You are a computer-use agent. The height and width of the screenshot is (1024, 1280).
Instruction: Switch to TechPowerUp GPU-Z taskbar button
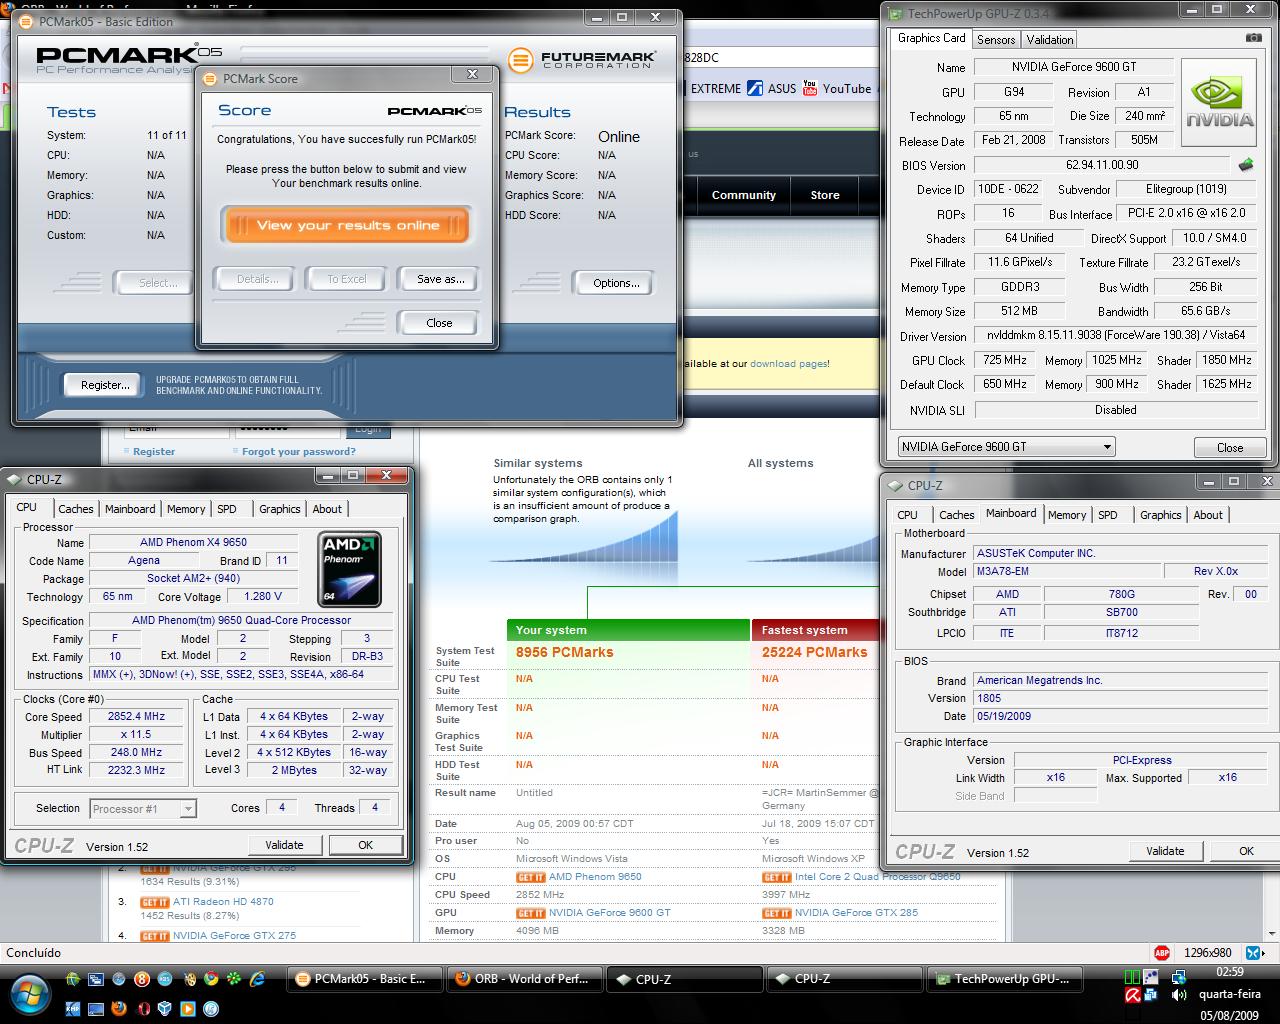click(1003, 979)
